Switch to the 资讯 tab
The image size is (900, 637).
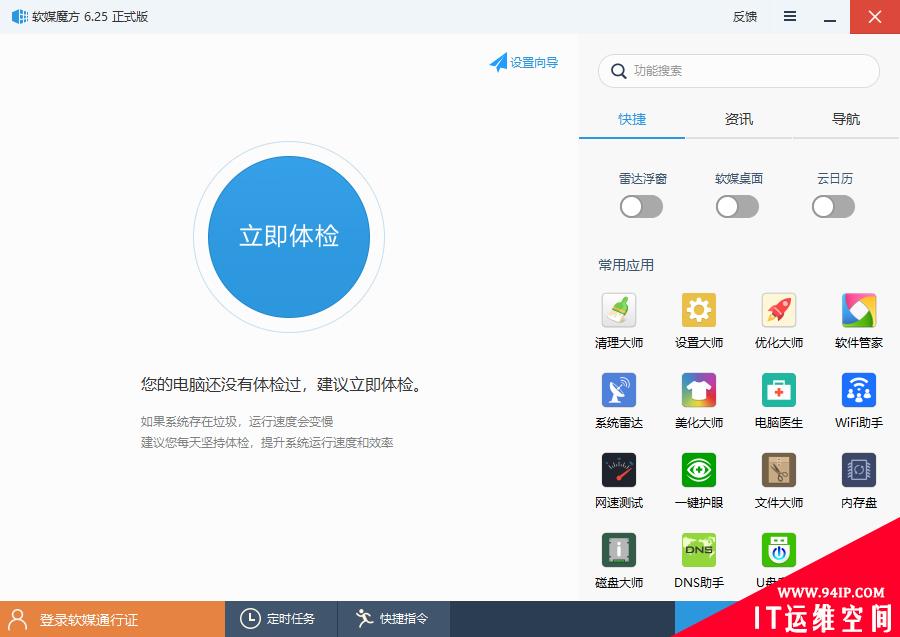(x=739, y=119)
